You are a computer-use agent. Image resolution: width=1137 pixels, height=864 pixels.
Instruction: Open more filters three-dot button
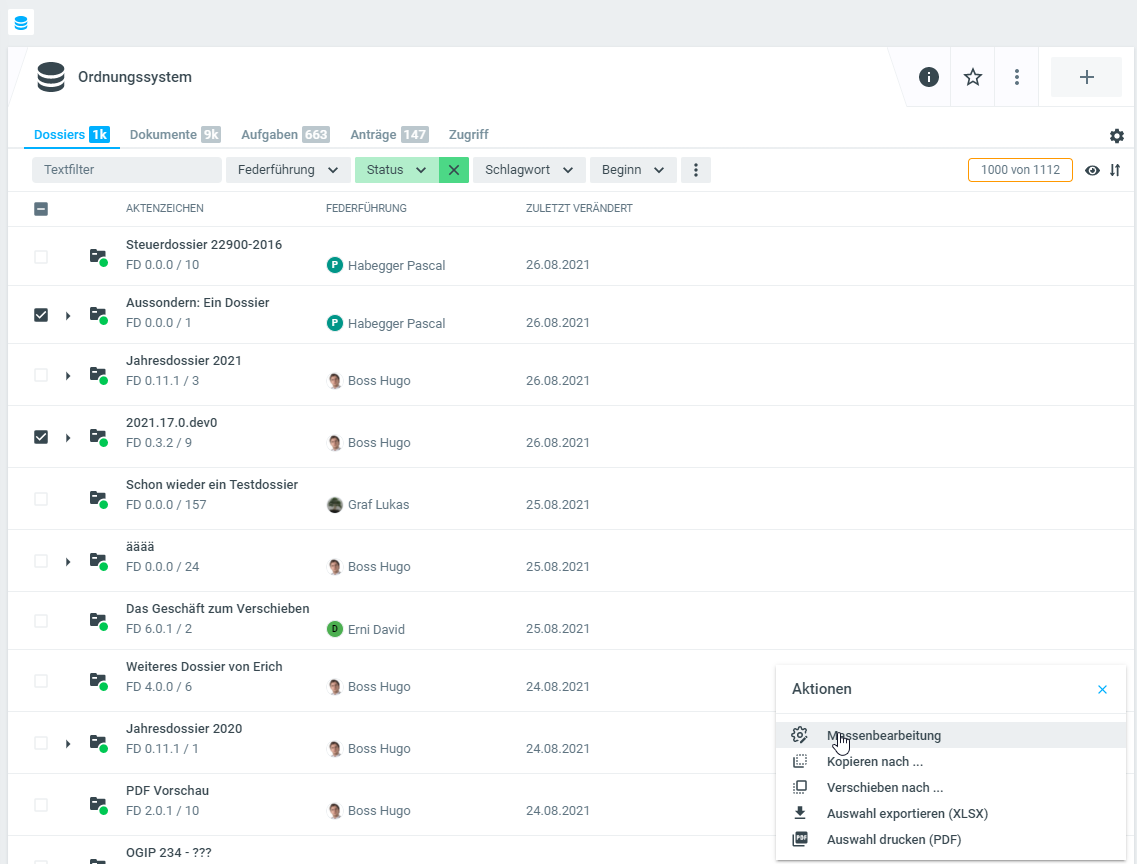(696, 170)
